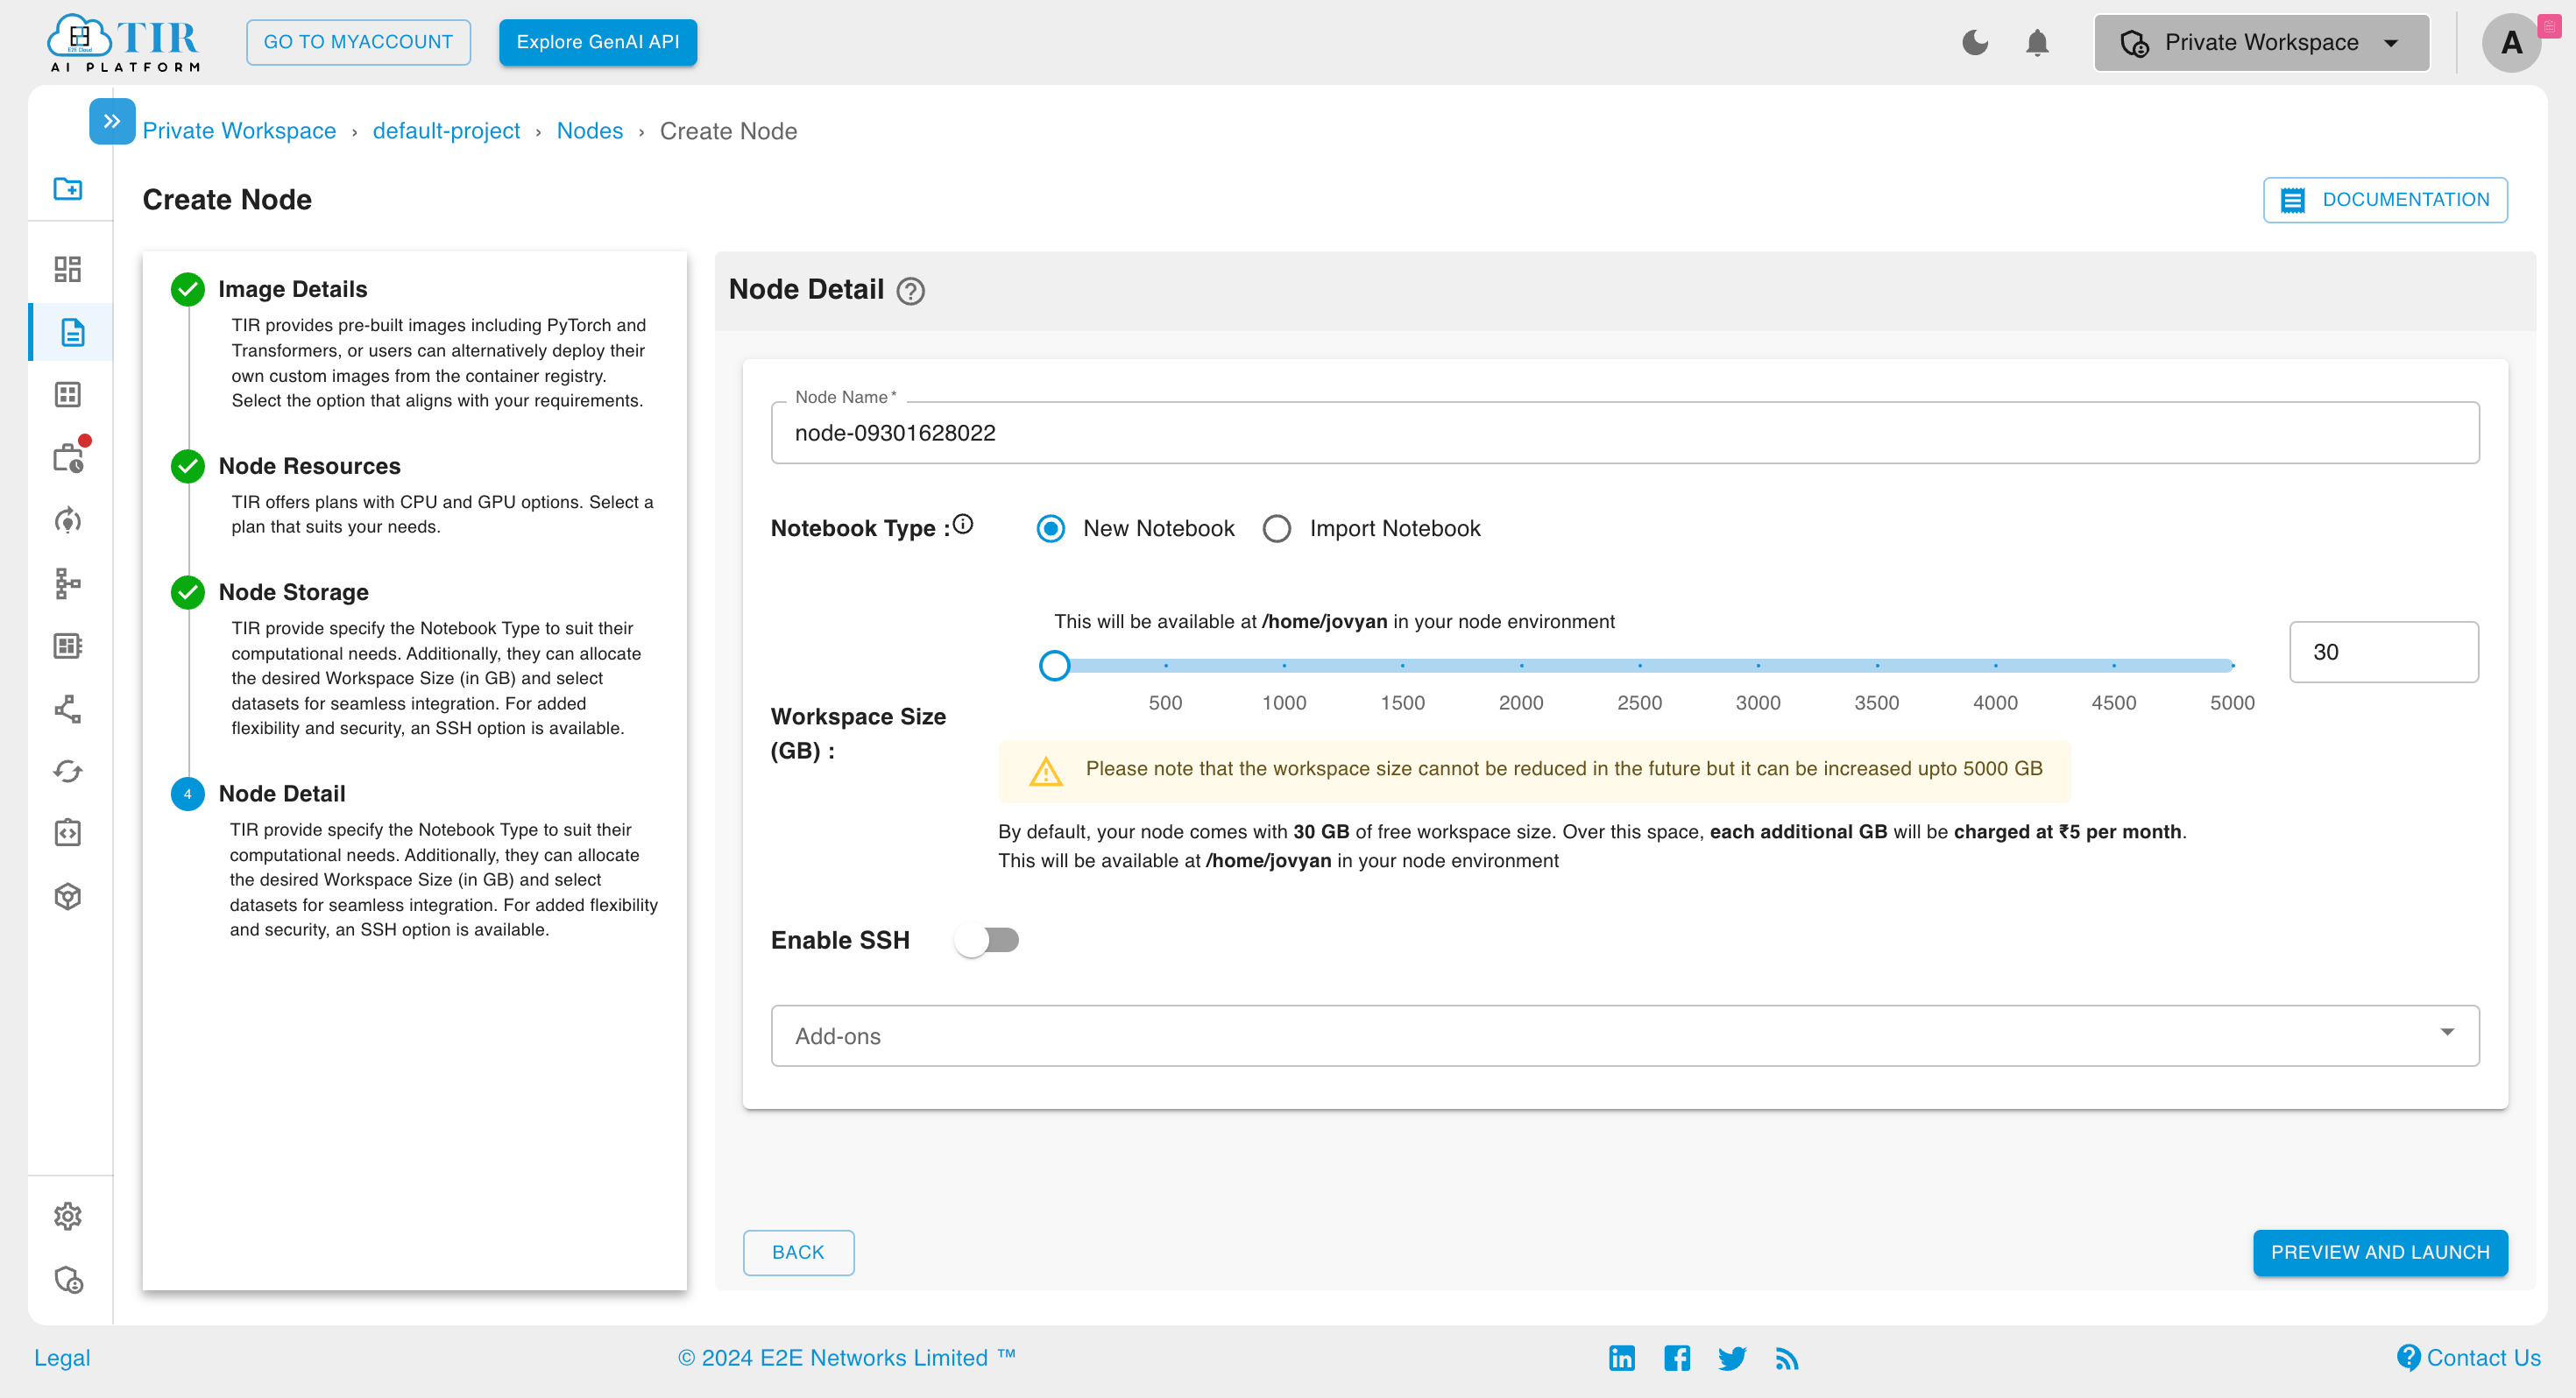Click the 4000 slider scale label
The image size is (2576, 1398).
(x=1995, y=703)
